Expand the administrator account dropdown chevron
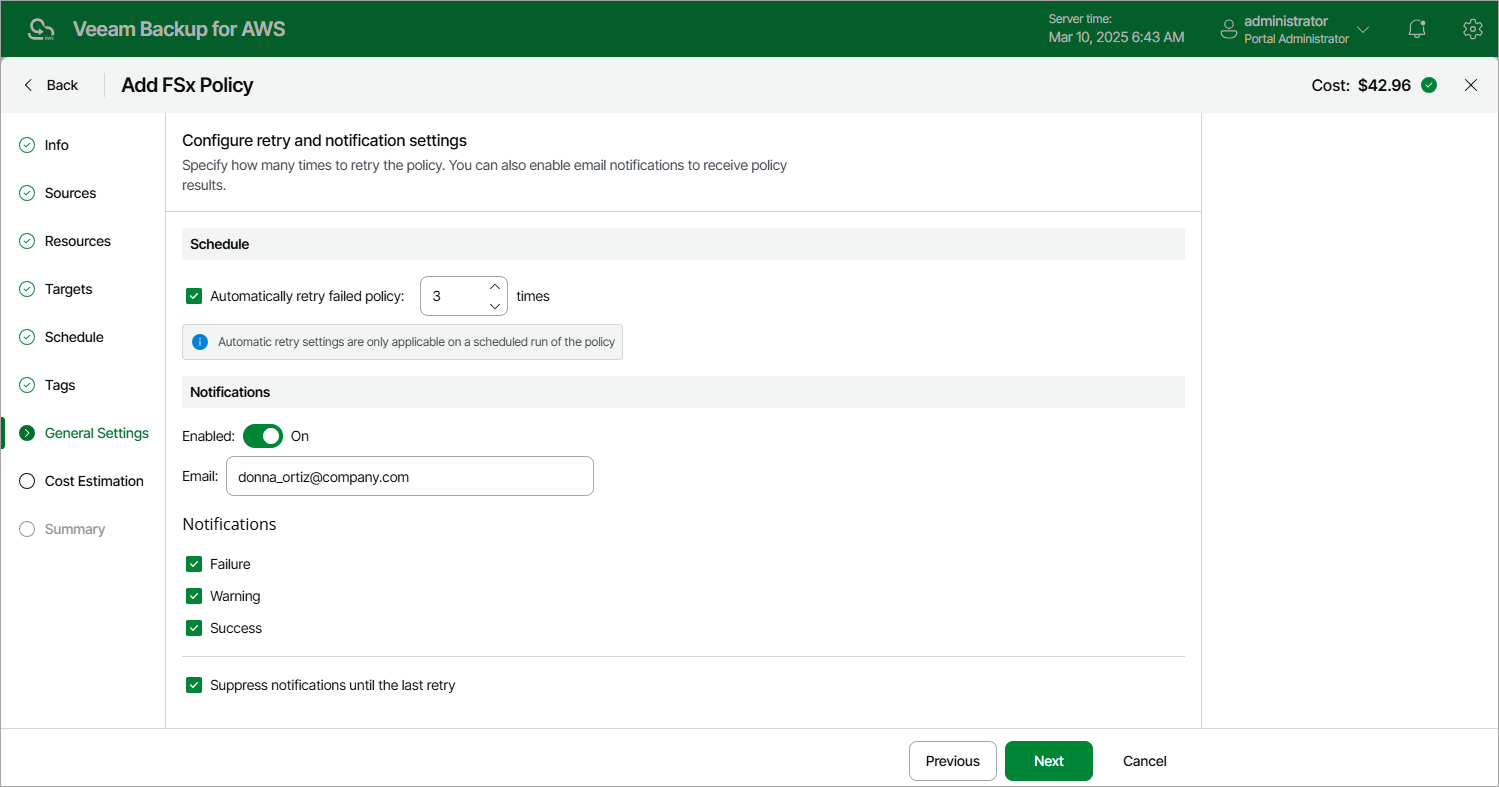 [x=1363, y=29]
